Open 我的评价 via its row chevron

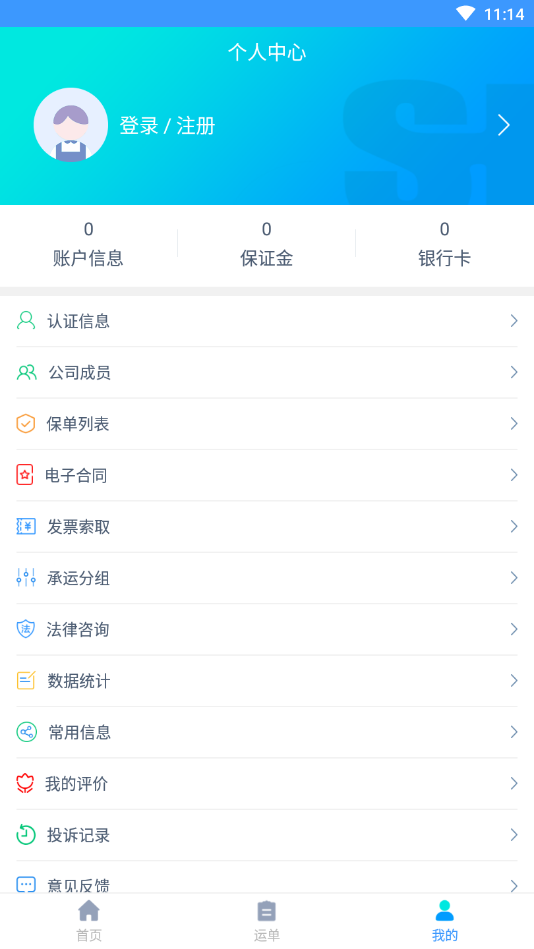513,784
